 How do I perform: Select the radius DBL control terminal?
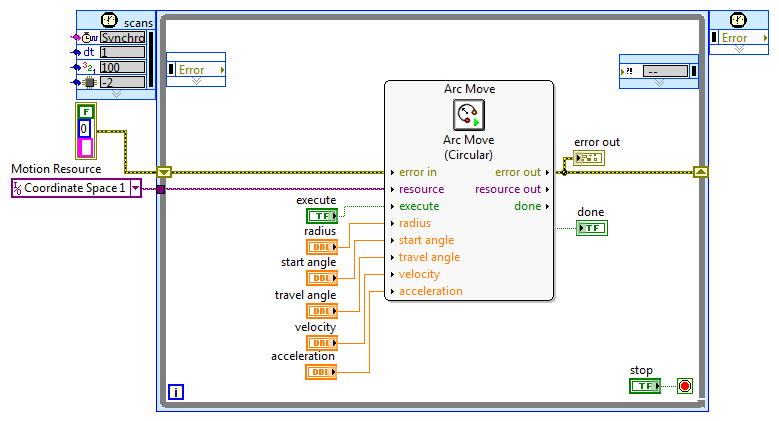click(321, 245)
